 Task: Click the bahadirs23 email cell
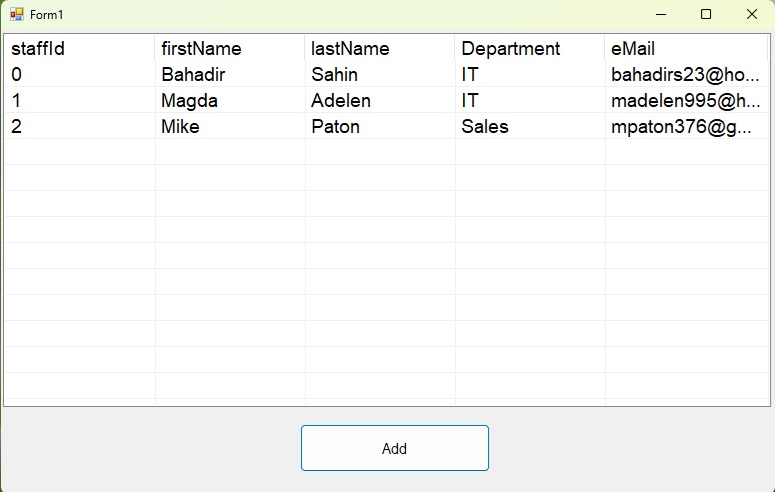click(x=685, y=75)
